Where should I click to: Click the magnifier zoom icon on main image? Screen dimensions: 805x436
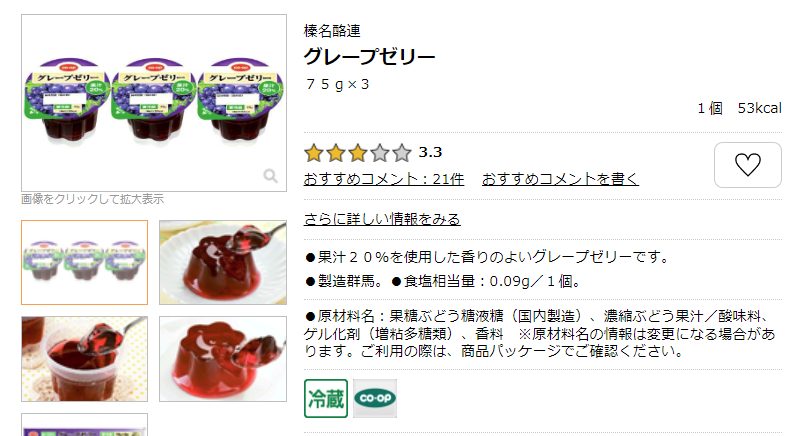coord(271,176)
